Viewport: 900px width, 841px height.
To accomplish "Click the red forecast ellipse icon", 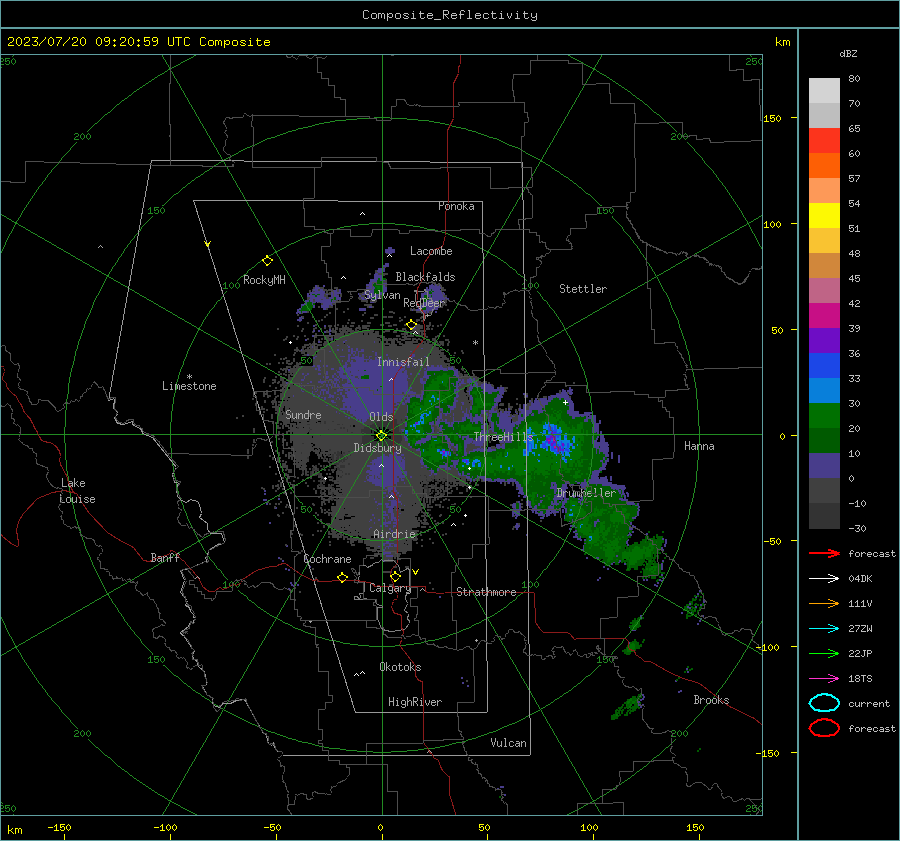I will click(824, 728).
